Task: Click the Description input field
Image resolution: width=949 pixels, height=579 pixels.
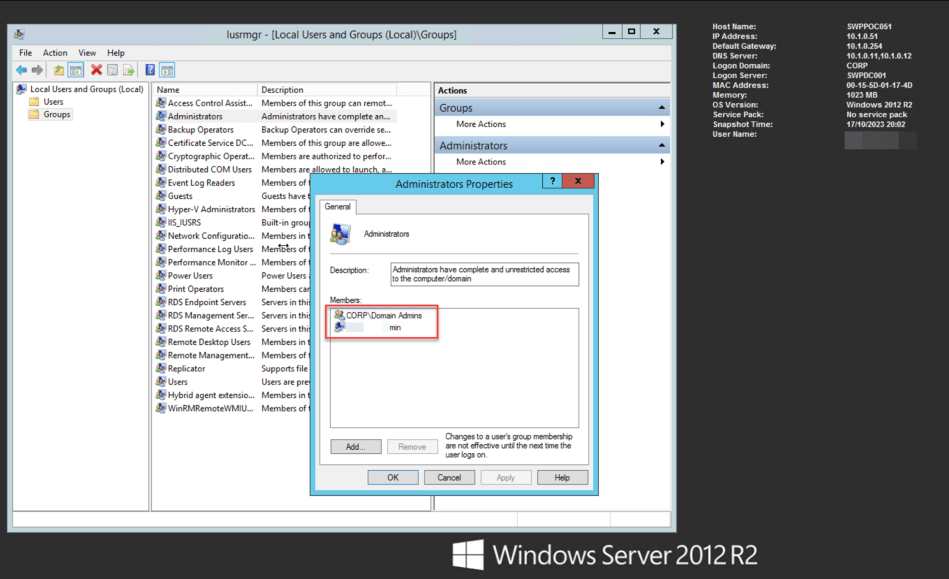Action: (484, 273)
